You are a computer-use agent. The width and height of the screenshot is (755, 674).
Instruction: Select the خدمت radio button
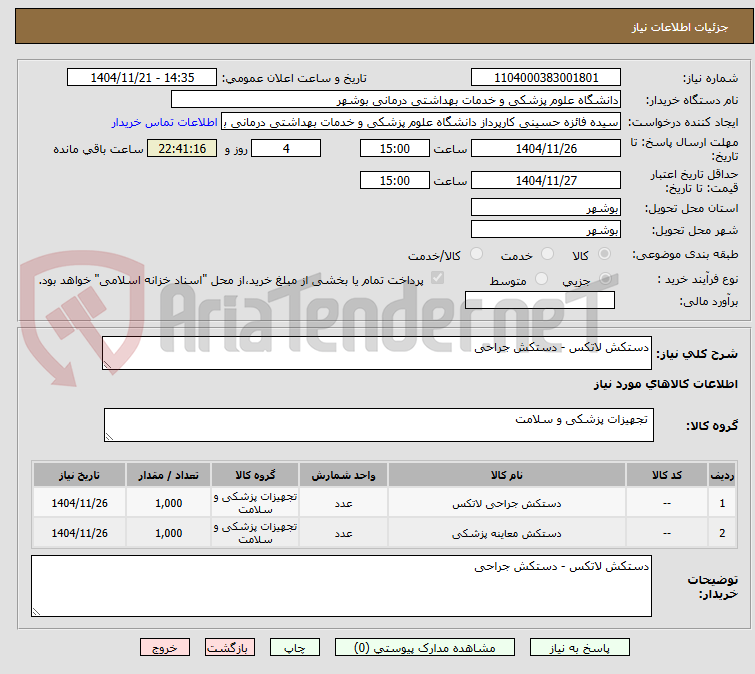[x=547, y=254]
